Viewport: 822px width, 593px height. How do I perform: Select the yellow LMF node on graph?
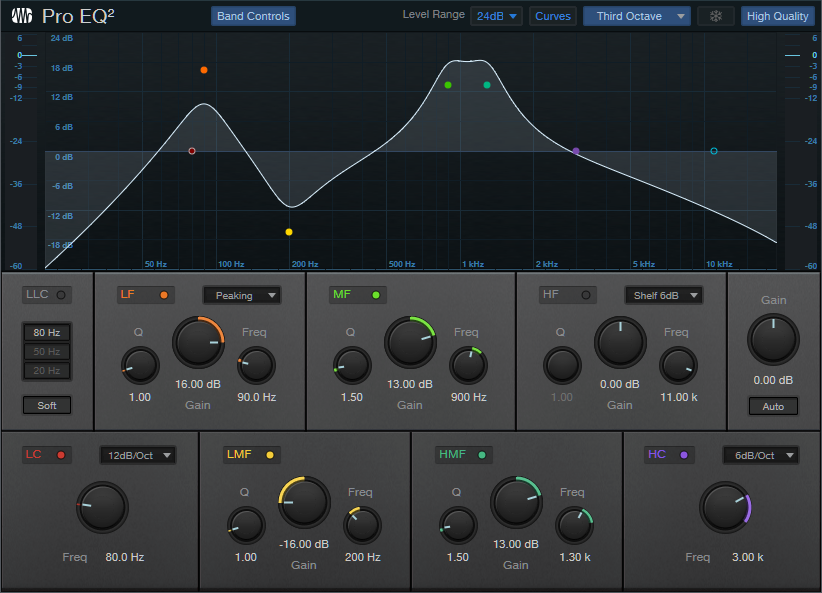click(x=289, y=232)
